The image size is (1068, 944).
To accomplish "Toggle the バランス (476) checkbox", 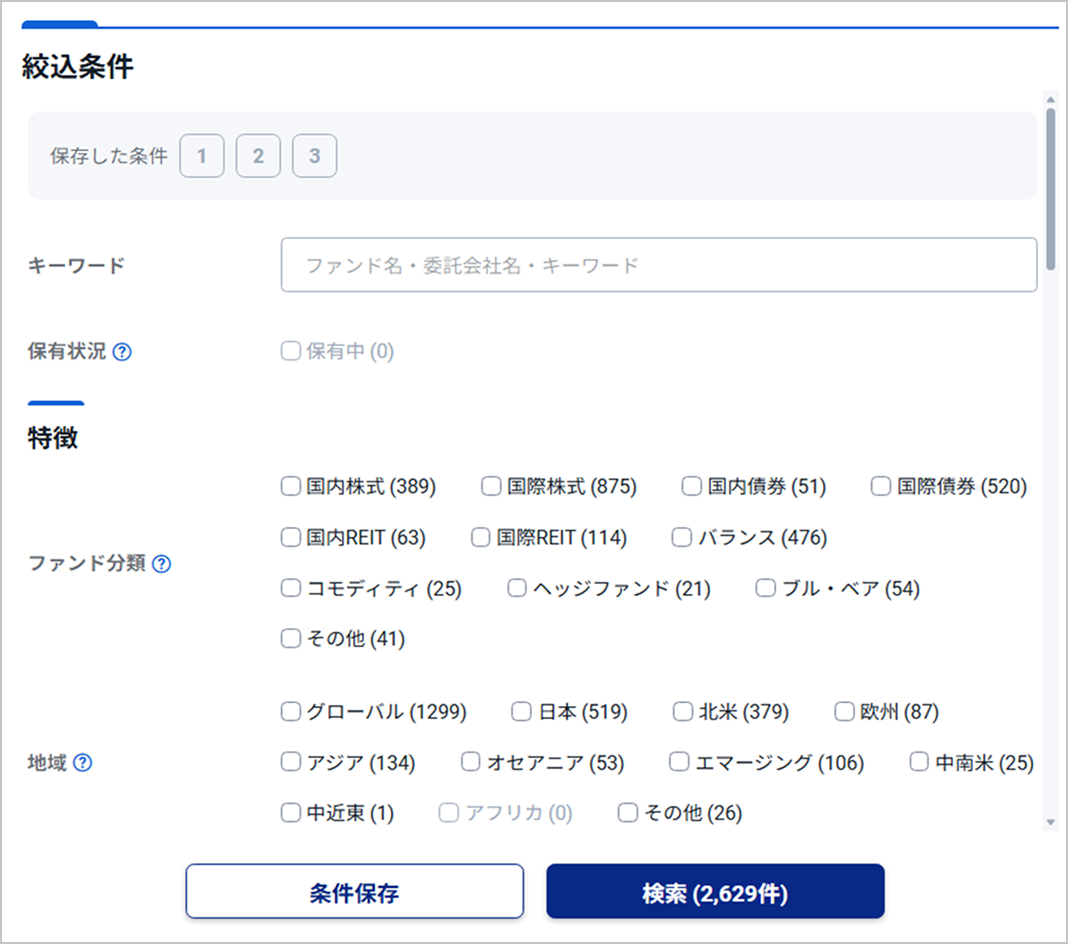I will coord(682,538).
